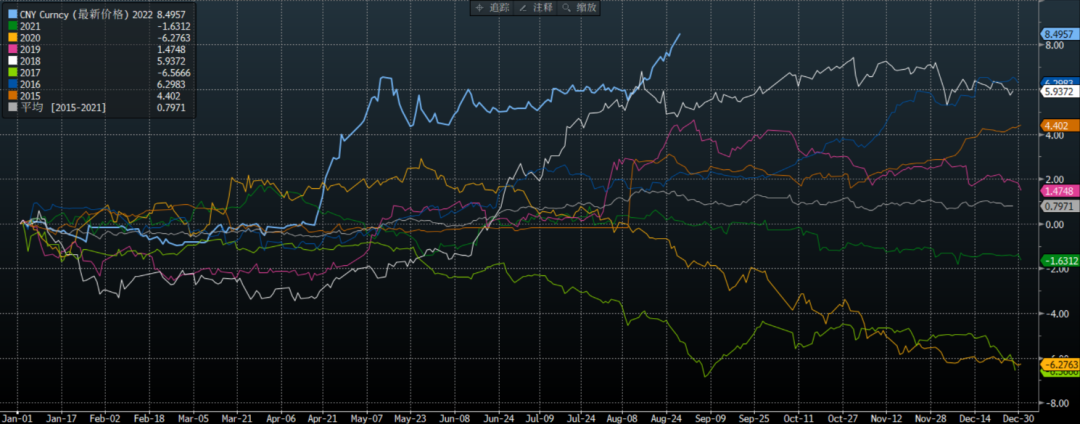Toggle the 2021 green legend swatch
Image resolution: width=1080 pixels, height=424 pixels.
coord(11,28)
